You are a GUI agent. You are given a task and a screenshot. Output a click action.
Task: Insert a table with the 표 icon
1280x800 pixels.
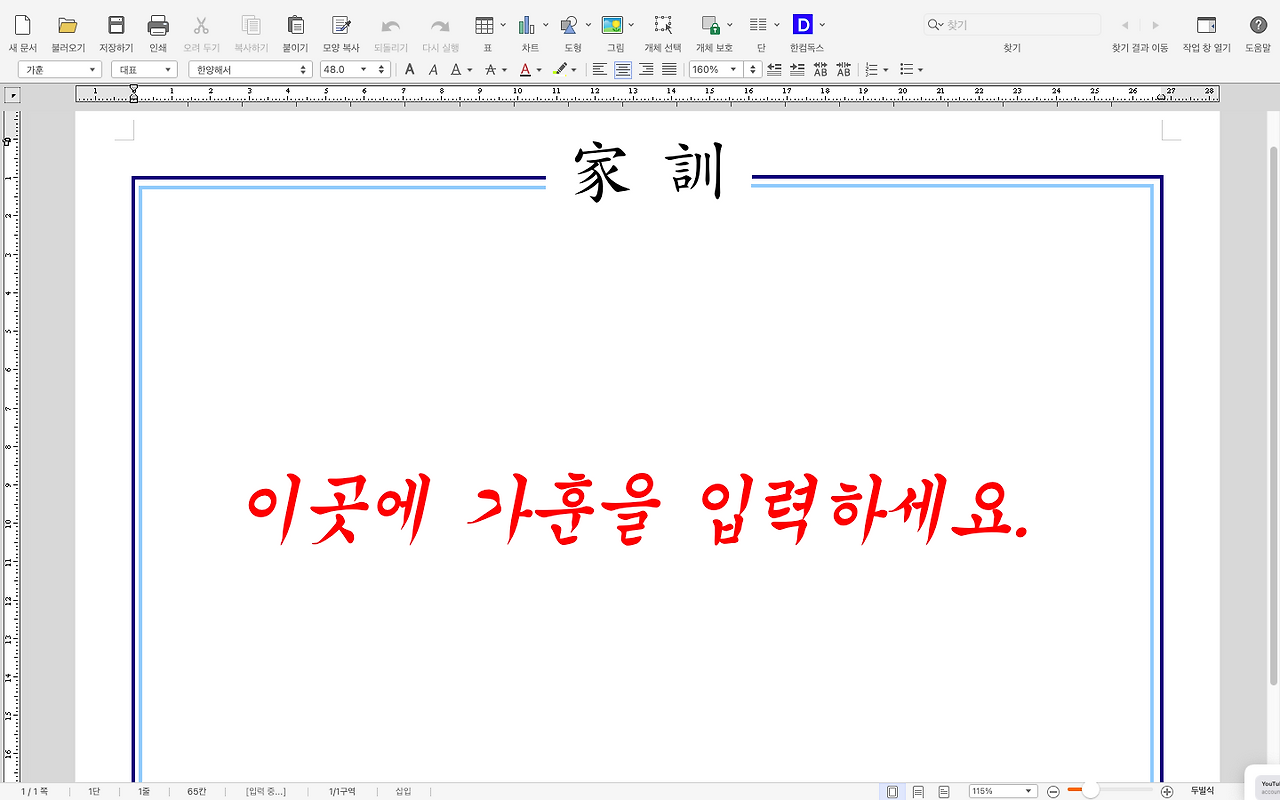484,26
